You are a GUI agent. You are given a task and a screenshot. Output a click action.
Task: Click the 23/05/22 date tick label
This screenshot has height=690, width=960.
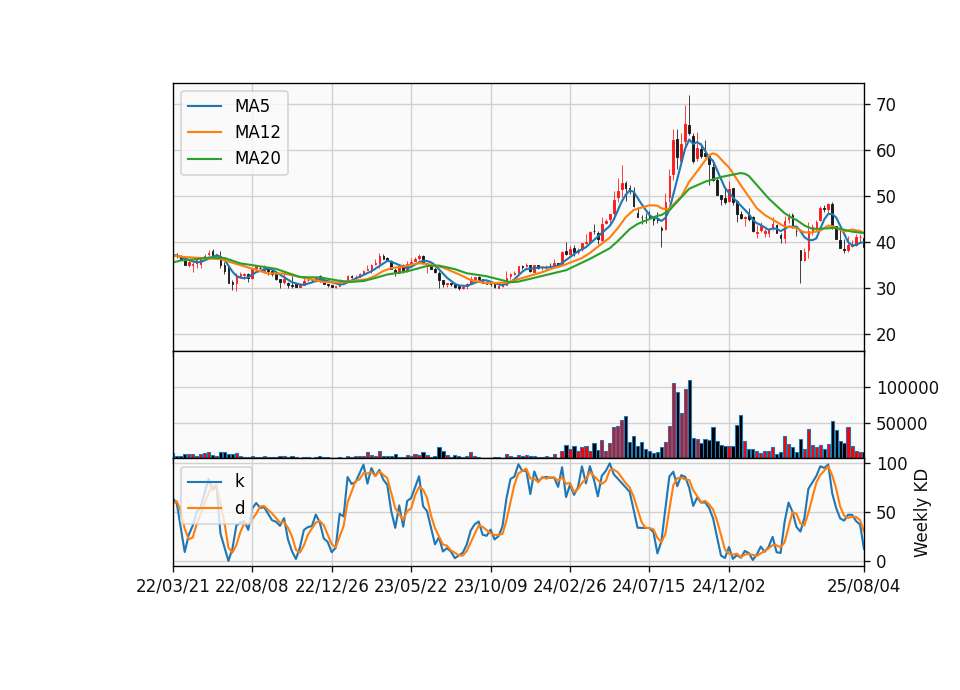[x=411, y=587]
